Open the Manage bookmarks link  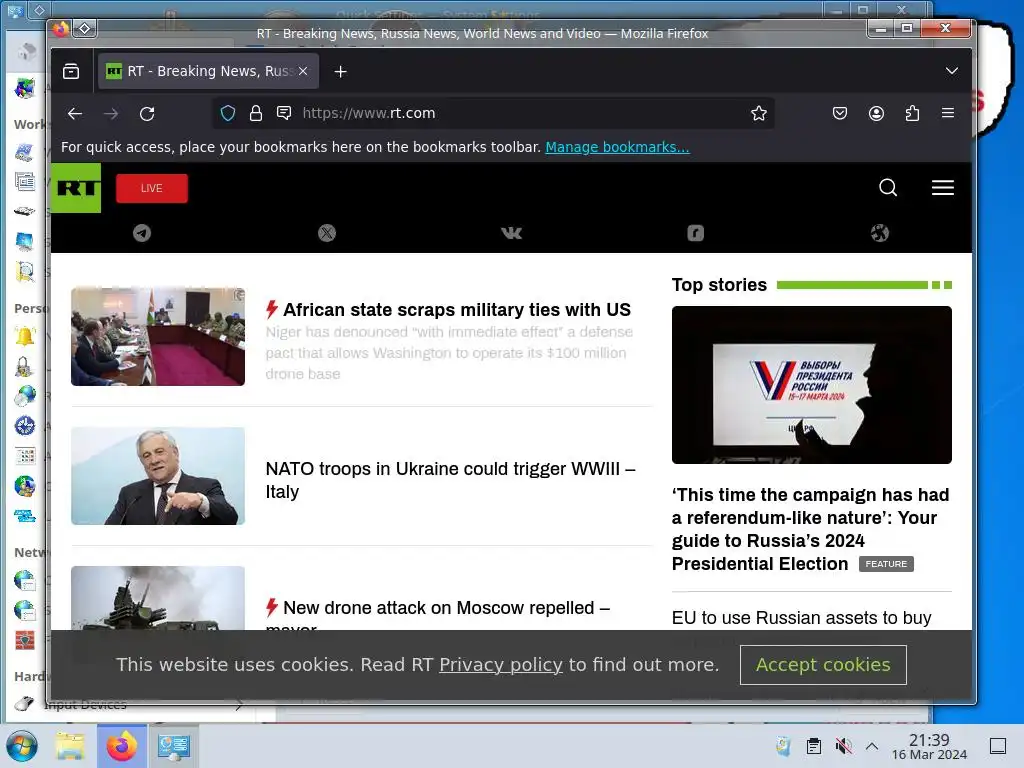click(617, 147)
